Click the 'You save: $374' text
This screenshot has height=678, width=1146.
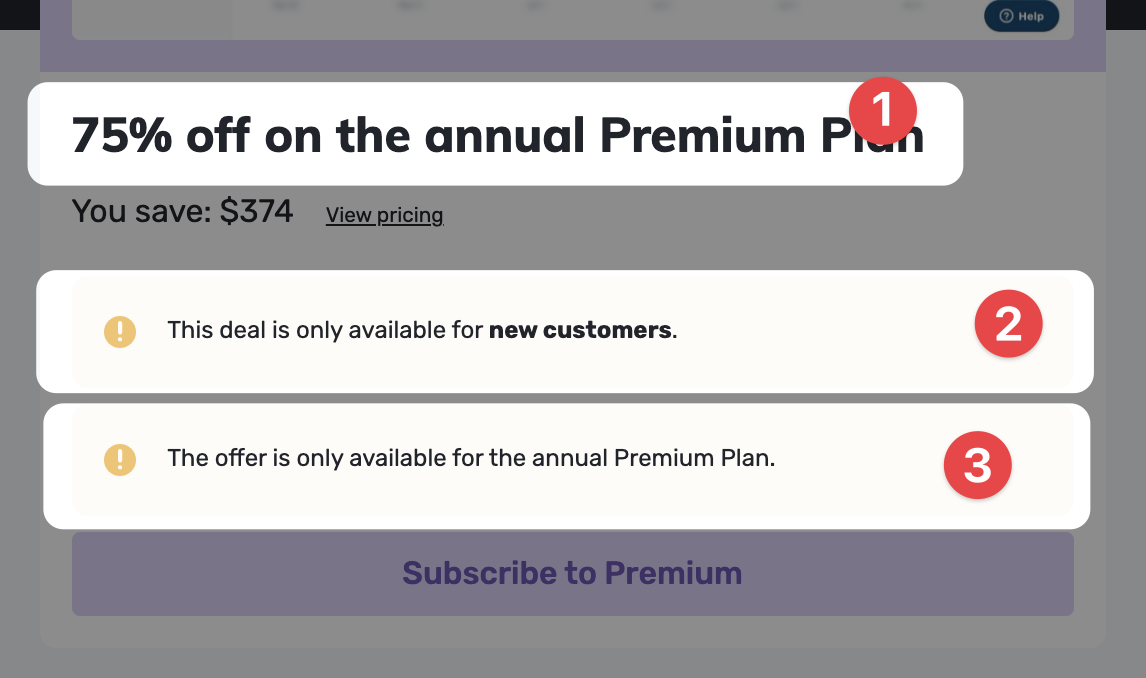click(x=182, y=211)
